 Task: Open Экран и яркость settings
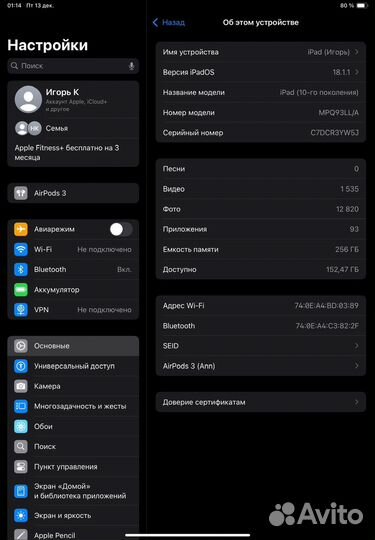(73, 516)
